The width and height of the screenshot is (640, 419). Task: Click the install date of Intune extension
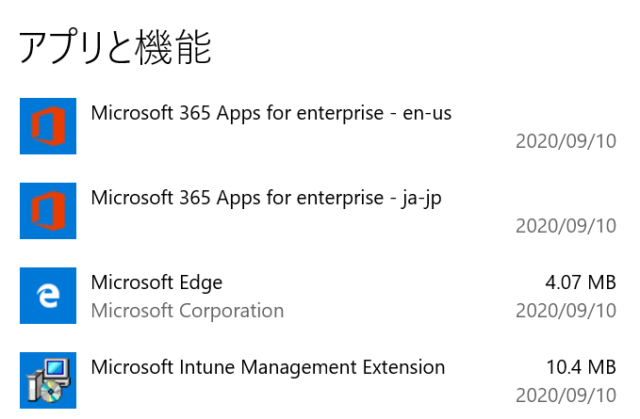pyautogui.click(x=566, y=395)
